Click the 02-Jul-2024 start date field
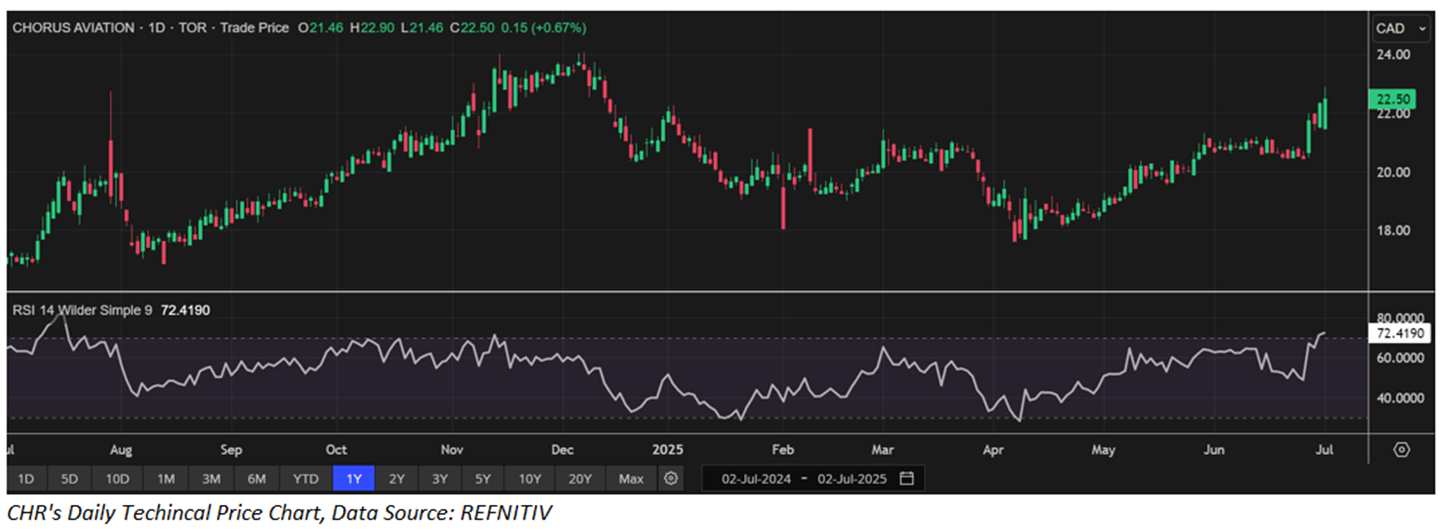The width and height of the screenshot is (1446, 532). pos(755,479)
